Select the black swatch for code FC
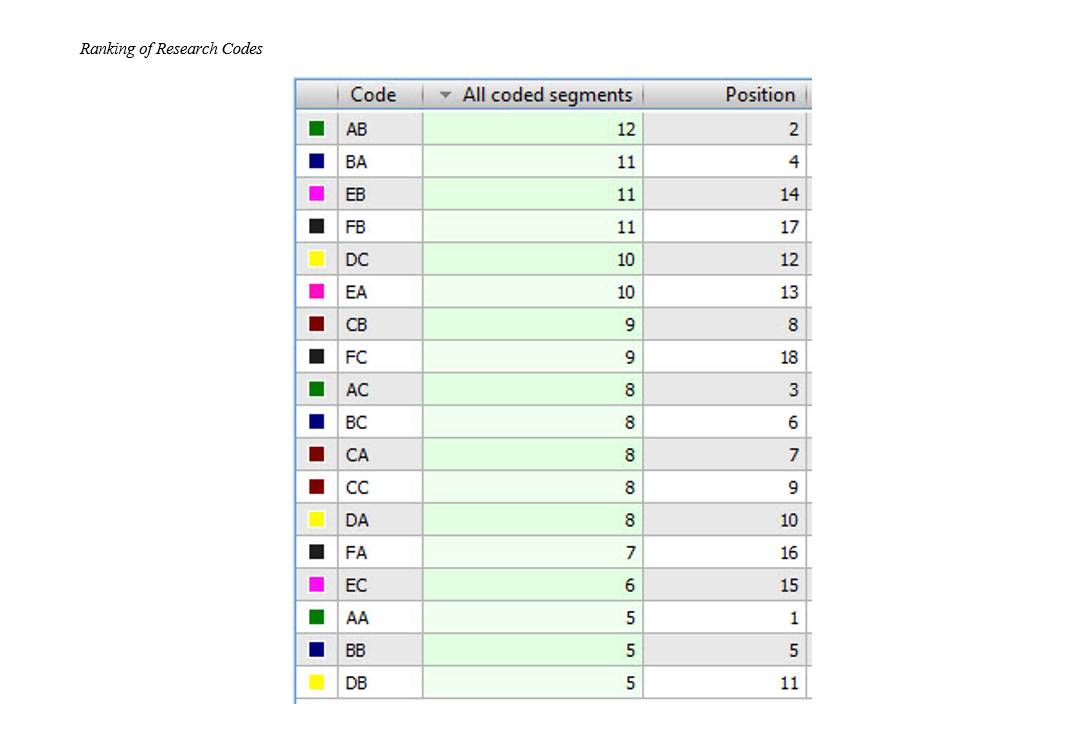This screenshot has width=1084, height=754. point(317,357)
